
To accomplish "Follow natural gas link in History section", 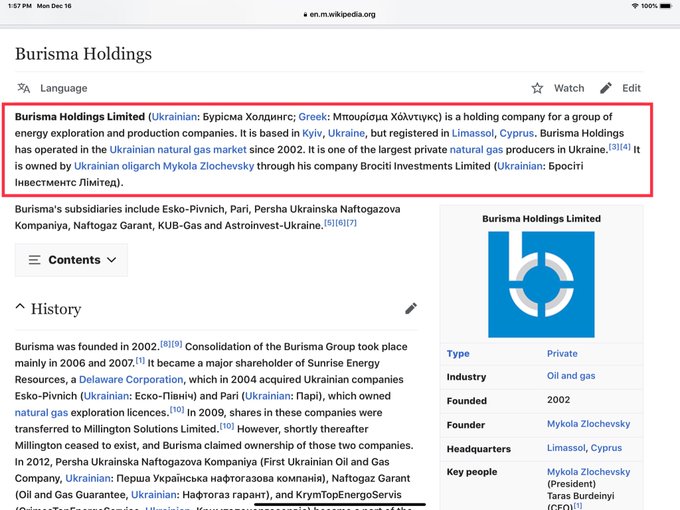I will [x=41, y=412].
